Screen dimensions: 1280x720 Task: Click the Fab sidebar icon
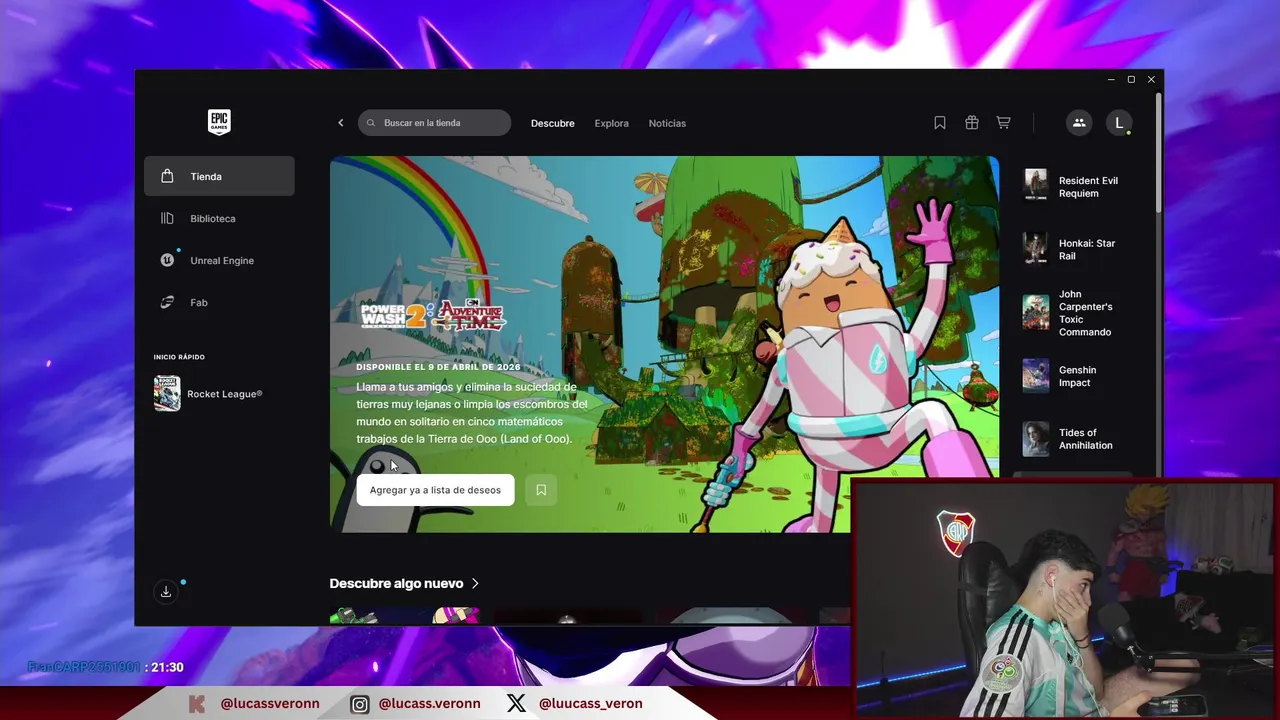pyautogui.click(x=167, y=302)
